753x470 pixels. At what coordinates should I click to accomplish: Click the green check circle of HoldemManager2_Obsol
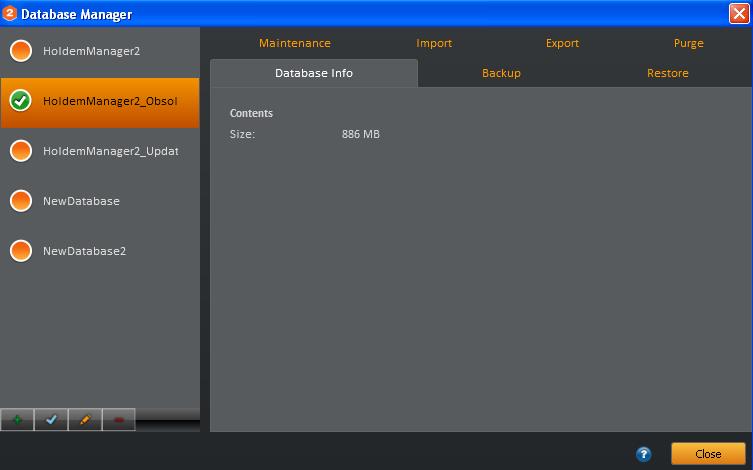click(21, 101)
